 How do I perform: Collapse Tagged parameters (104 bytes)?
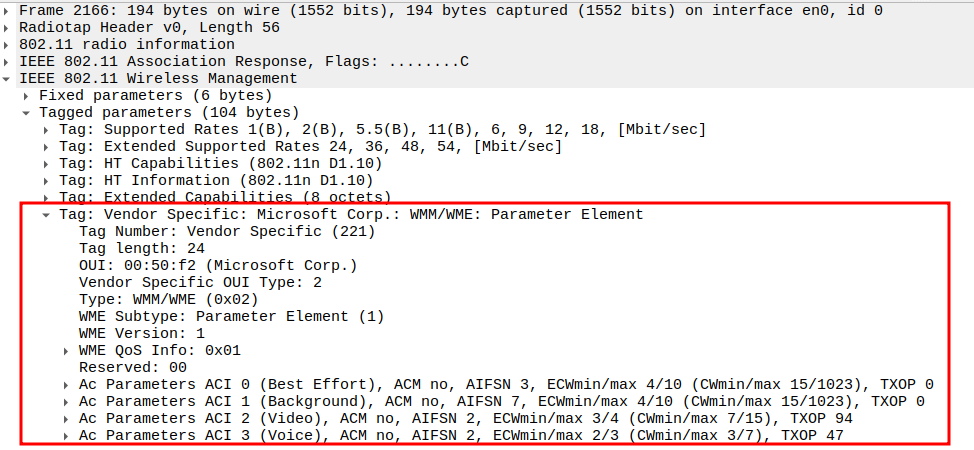[x=28, y=113]
